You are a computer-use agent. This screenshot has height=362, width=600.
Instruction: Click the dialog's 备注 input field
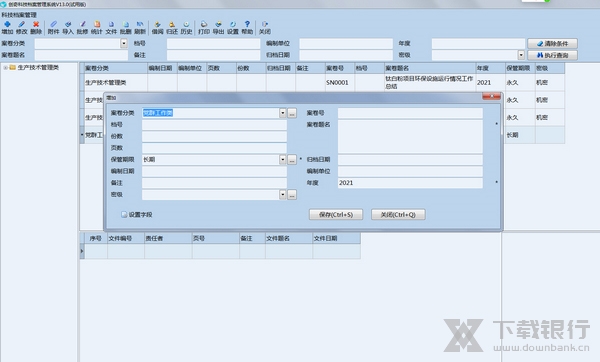click(214, 183)
